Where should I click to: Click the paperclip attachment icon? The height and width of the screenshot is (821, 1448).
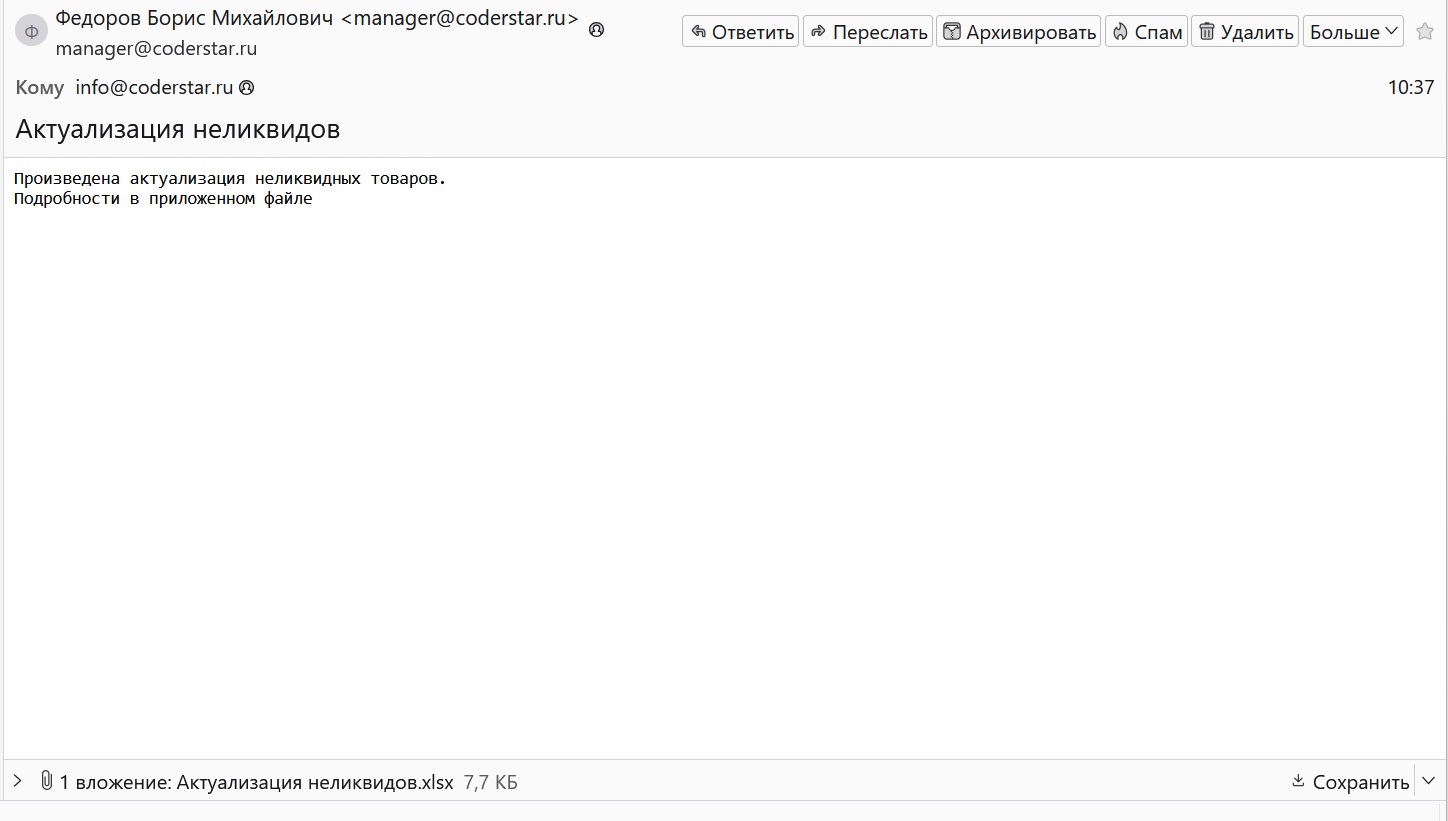click(x=46, y=781)
